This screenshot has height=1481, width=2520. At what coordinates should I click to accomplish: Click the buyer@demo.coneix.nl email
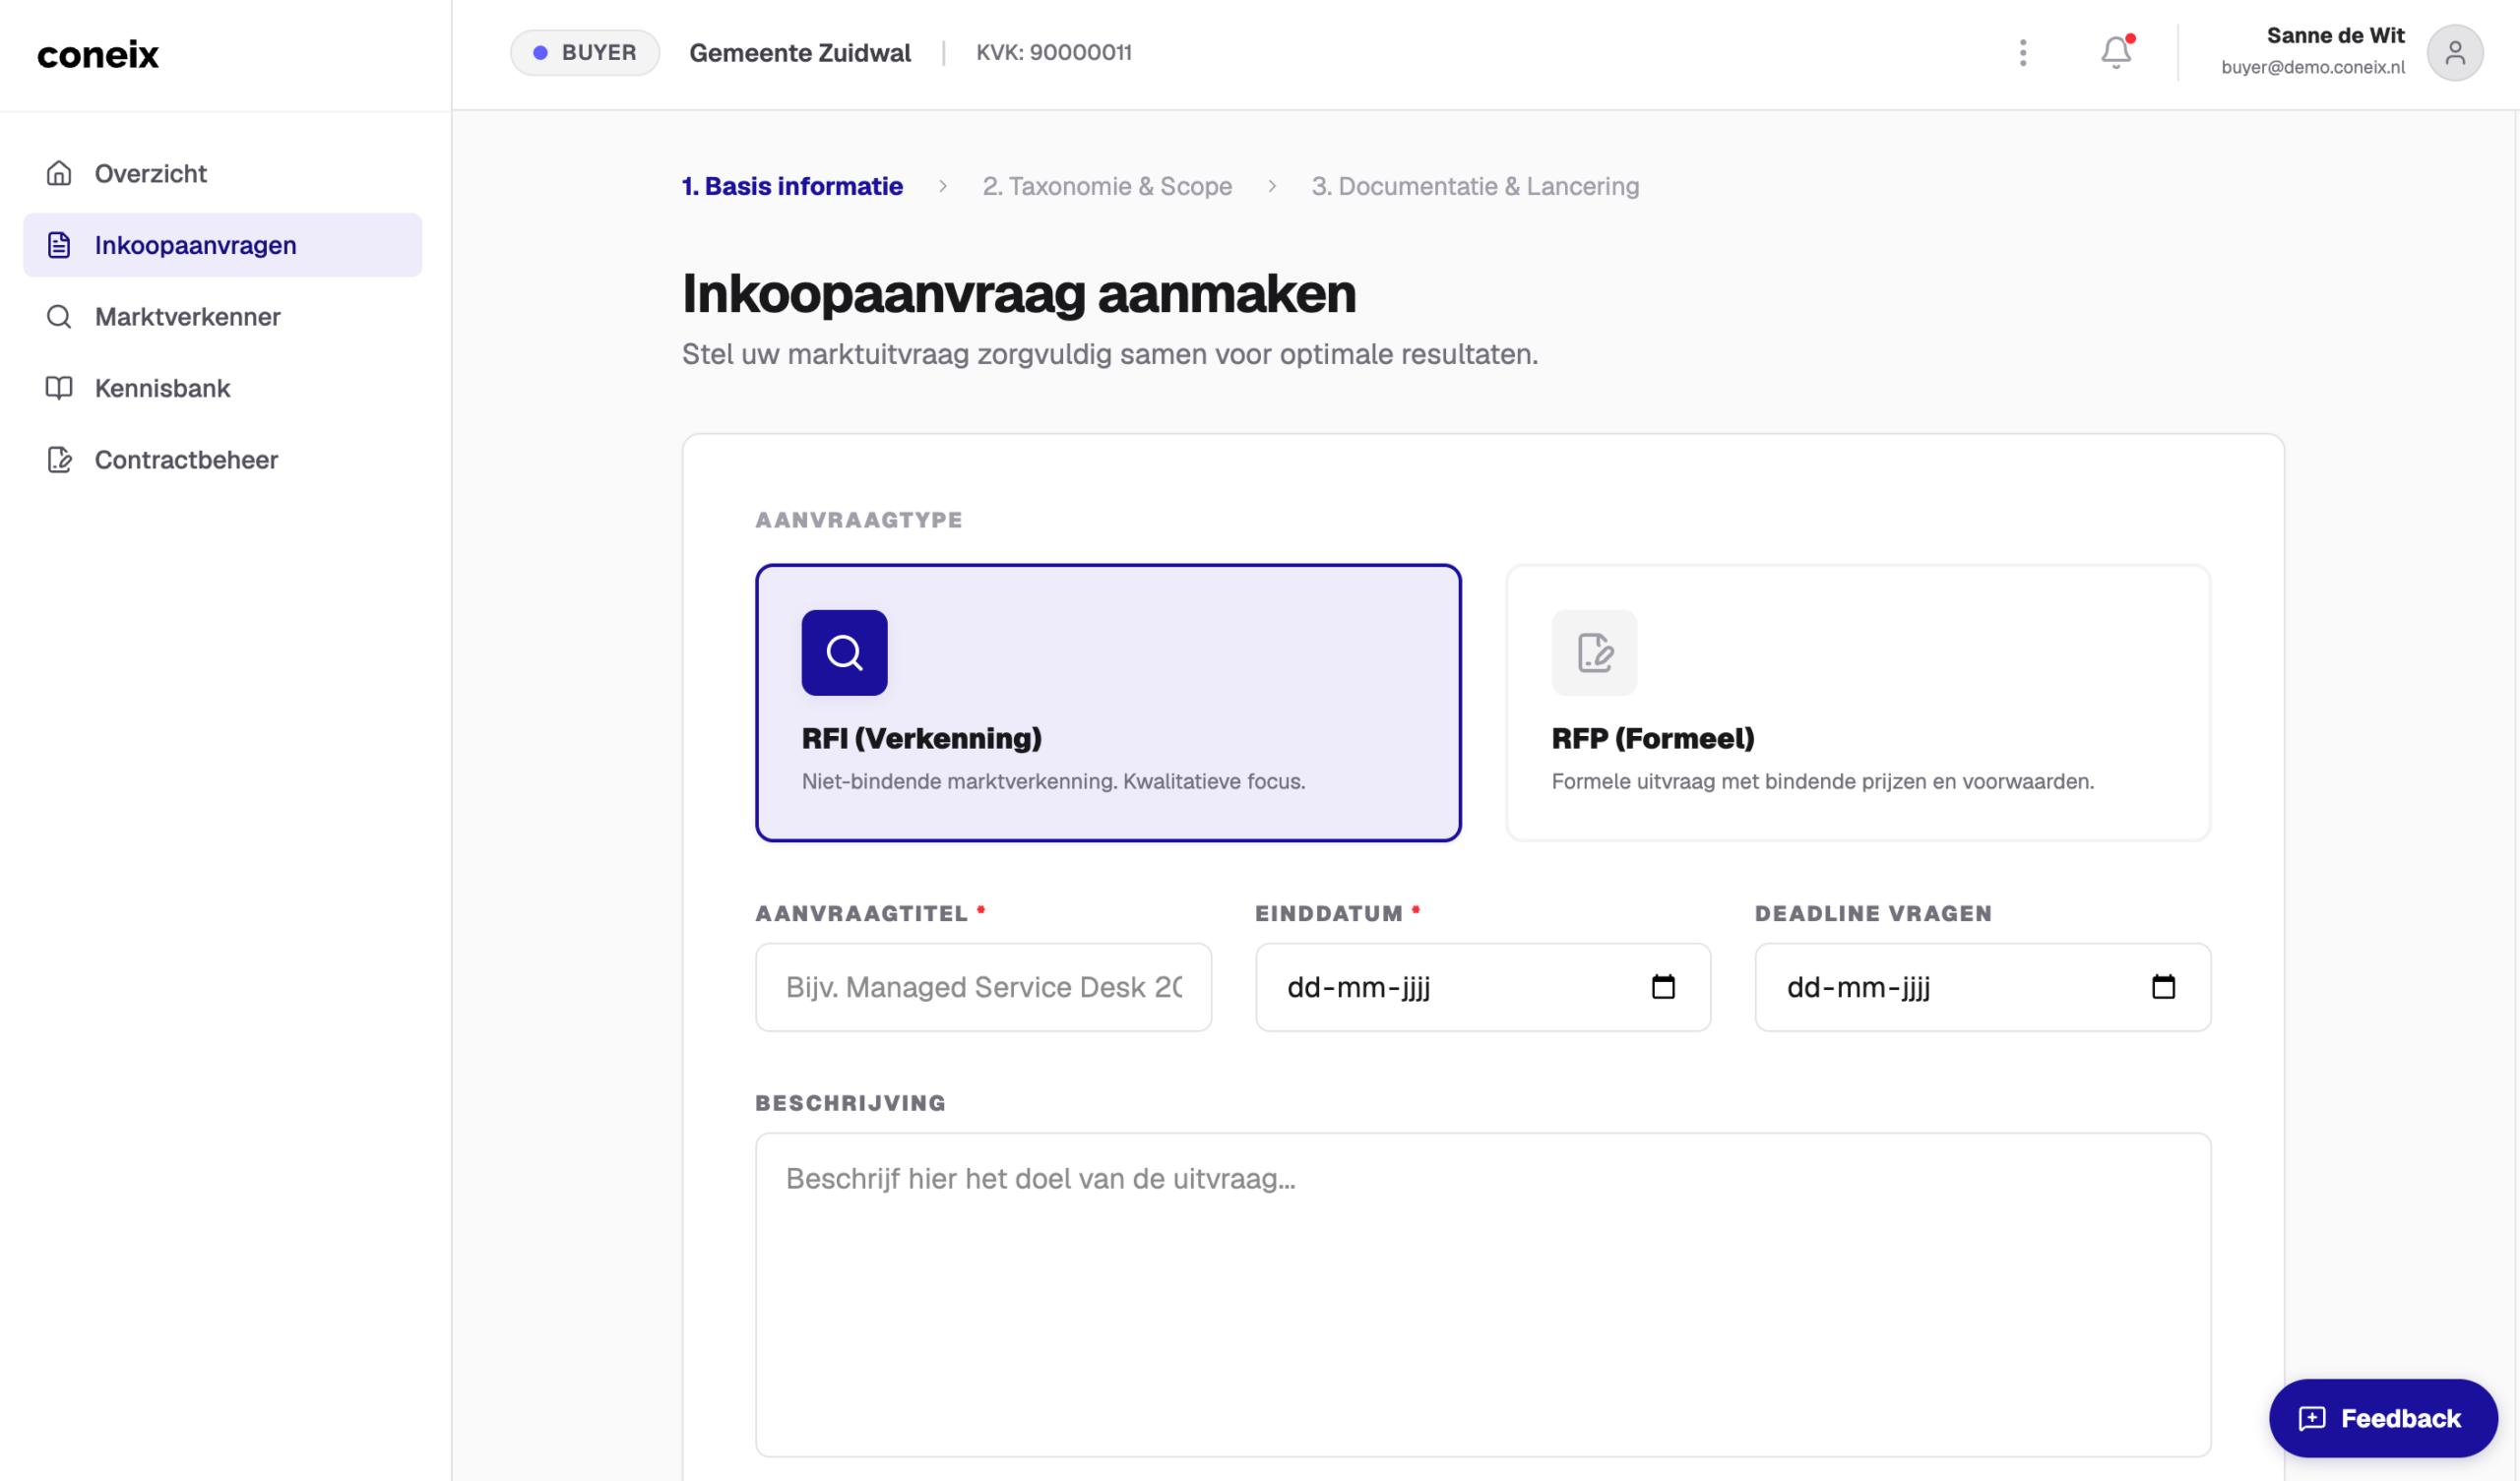click(2313, 67)
